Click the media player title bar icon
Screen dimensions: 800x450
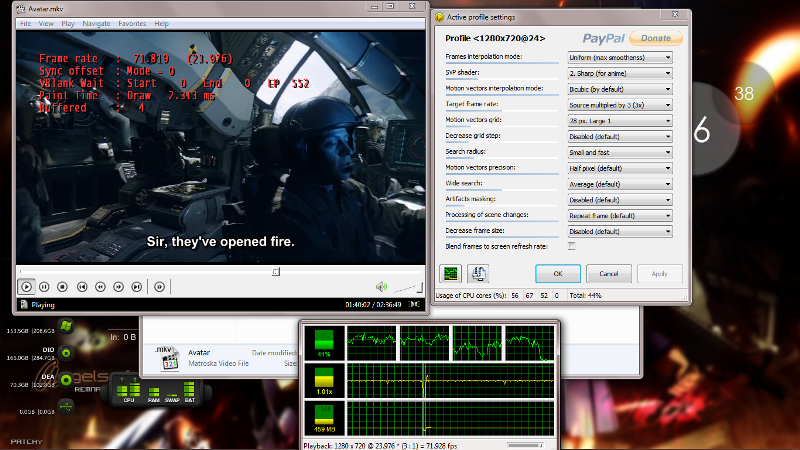(21, 9)
